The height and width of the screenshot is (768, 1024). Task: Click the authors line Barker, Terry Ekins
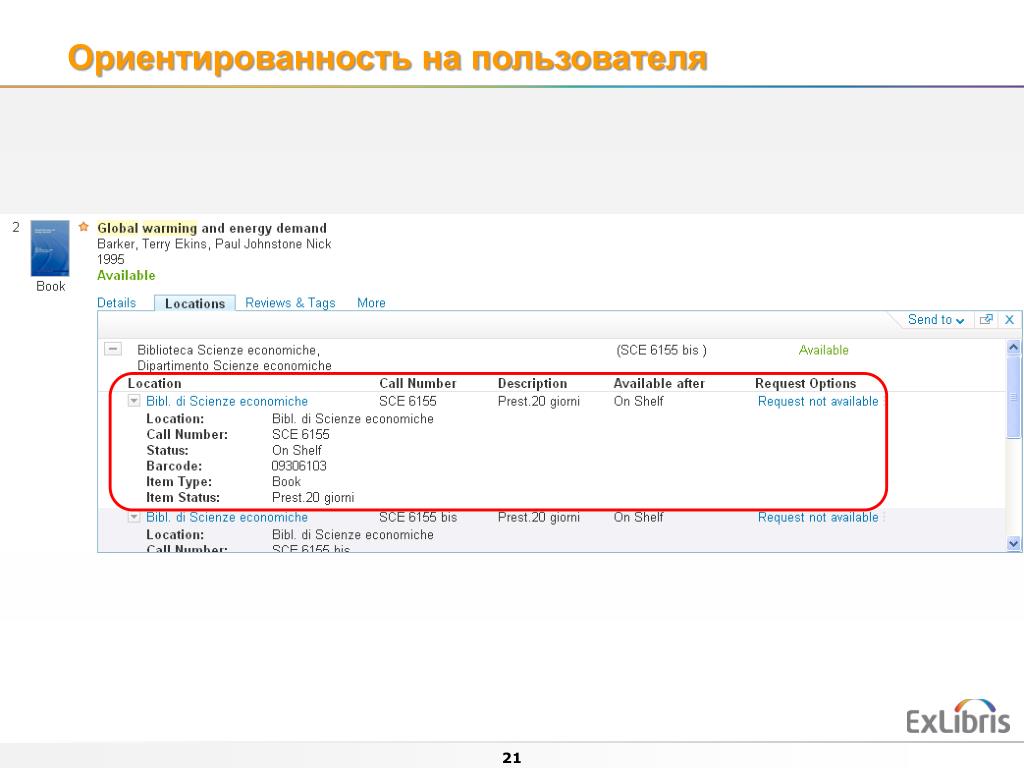point(214,244)
